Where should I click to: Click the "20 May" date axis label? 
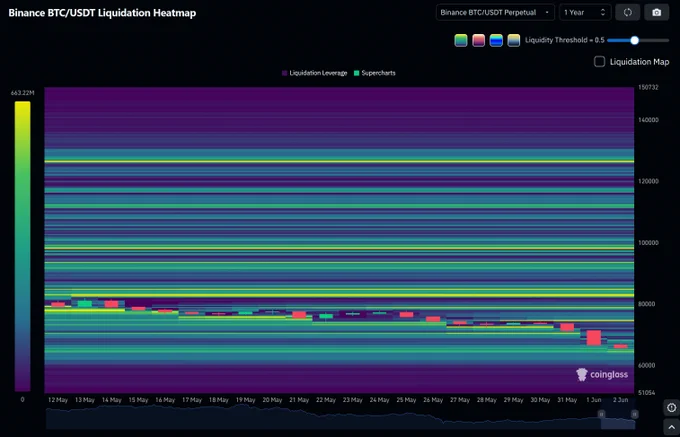point(272,400)
